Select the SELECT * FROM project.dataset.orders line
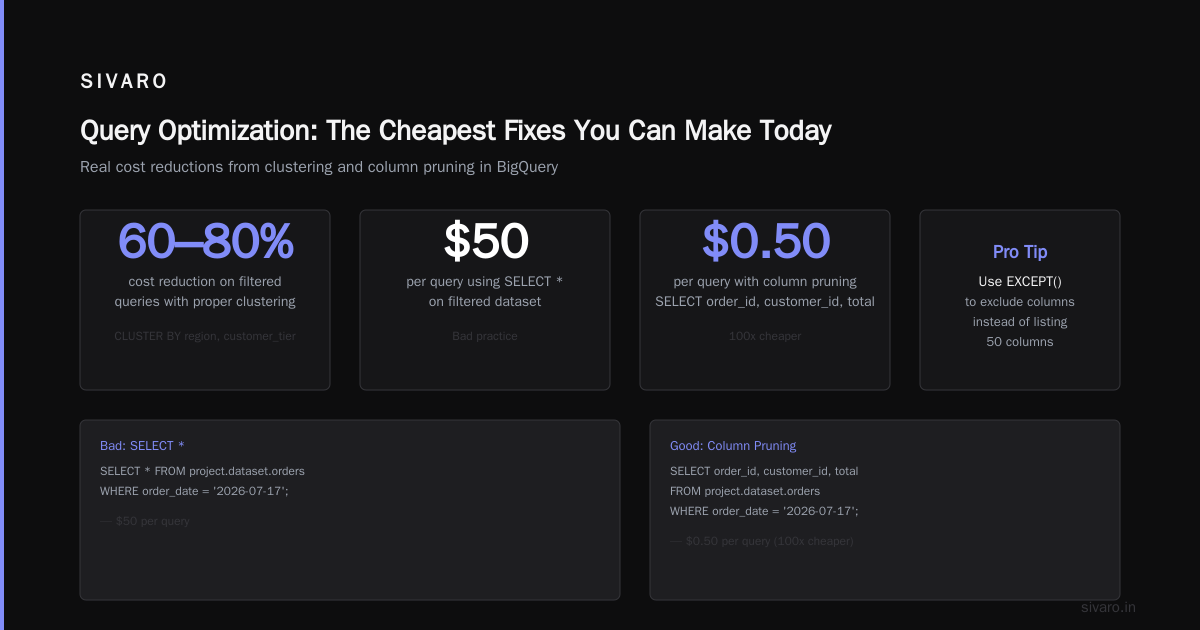Screen dimensions: 1200x630 (x=202, y=471)
